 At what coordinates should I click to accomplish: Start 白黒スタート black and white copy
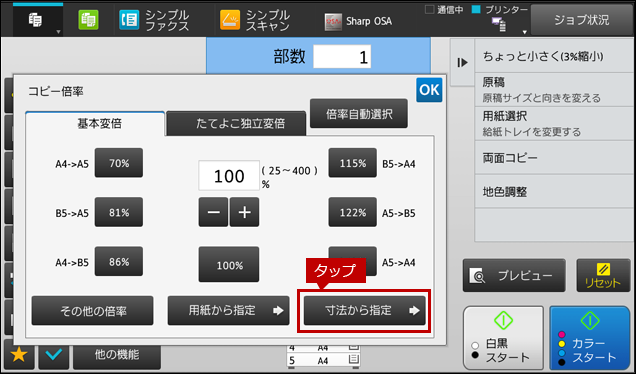point(503,338)
